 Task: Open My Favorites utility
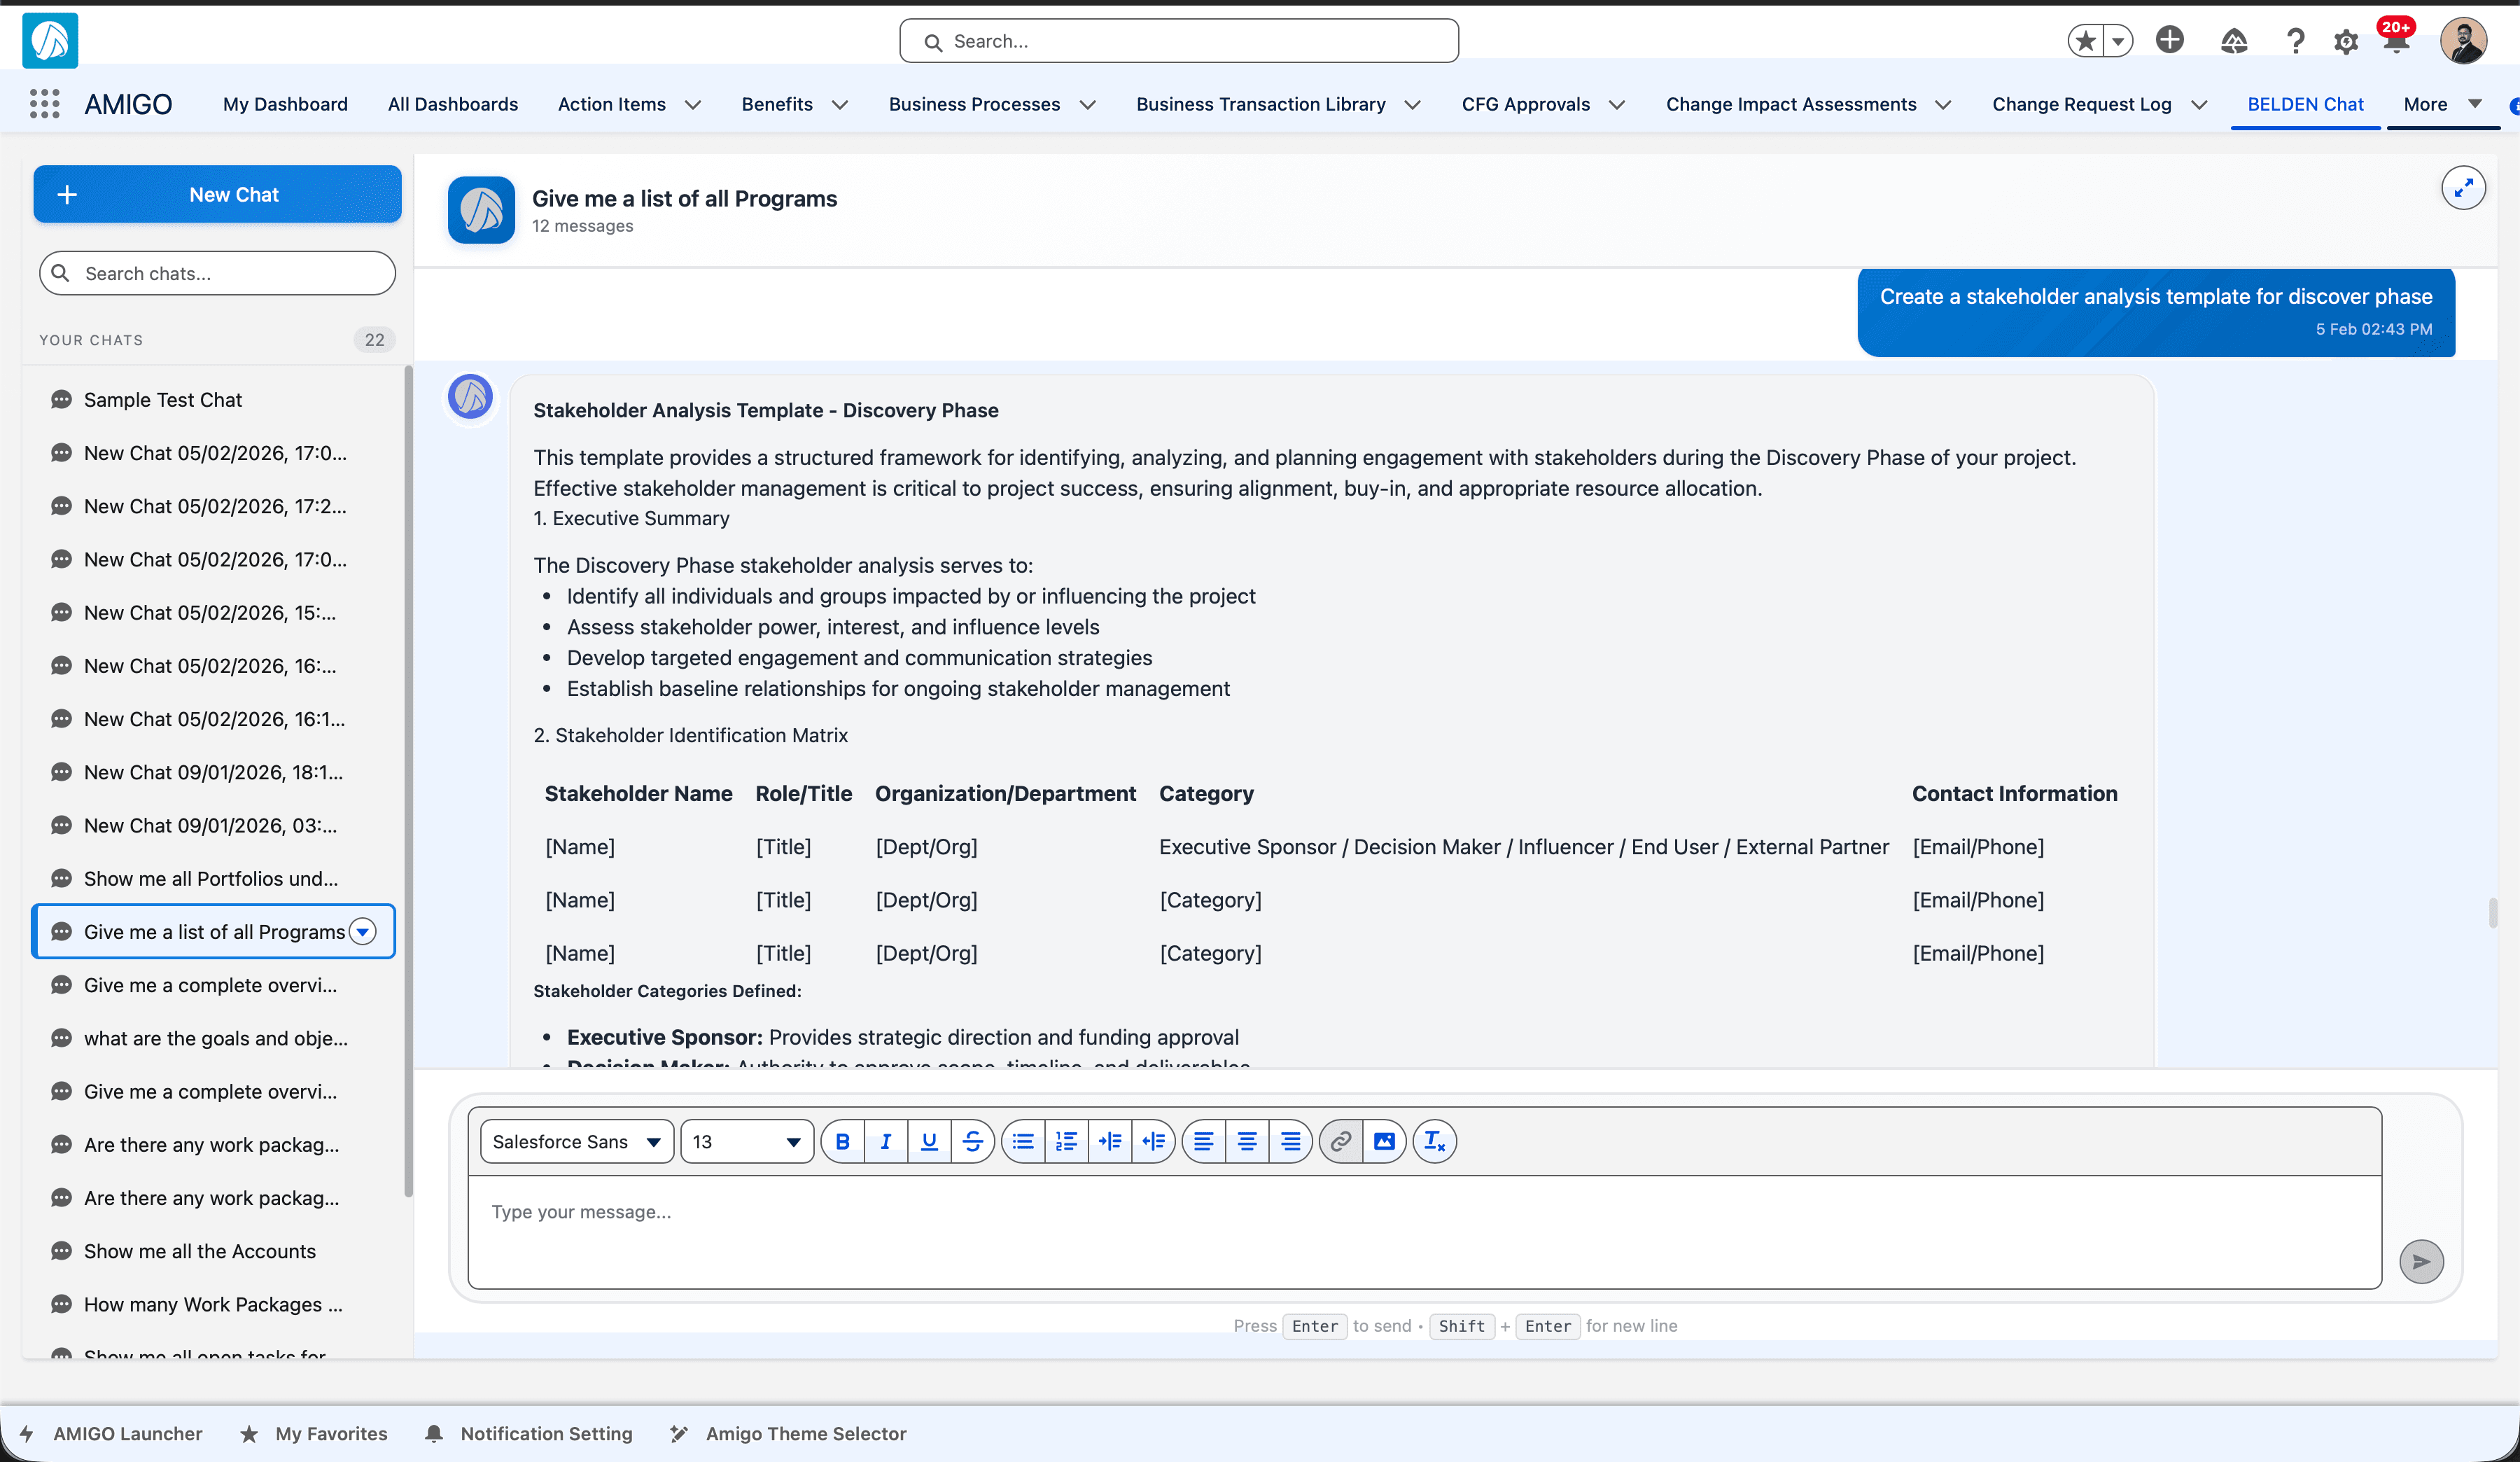314,1433
